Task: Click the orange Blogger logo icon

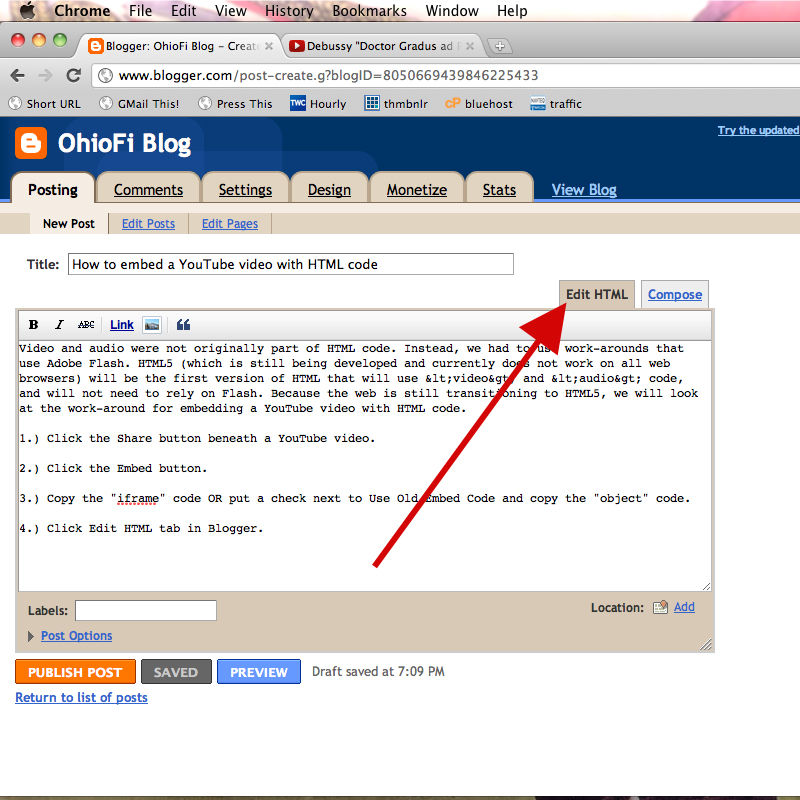Action: point(31,143)
